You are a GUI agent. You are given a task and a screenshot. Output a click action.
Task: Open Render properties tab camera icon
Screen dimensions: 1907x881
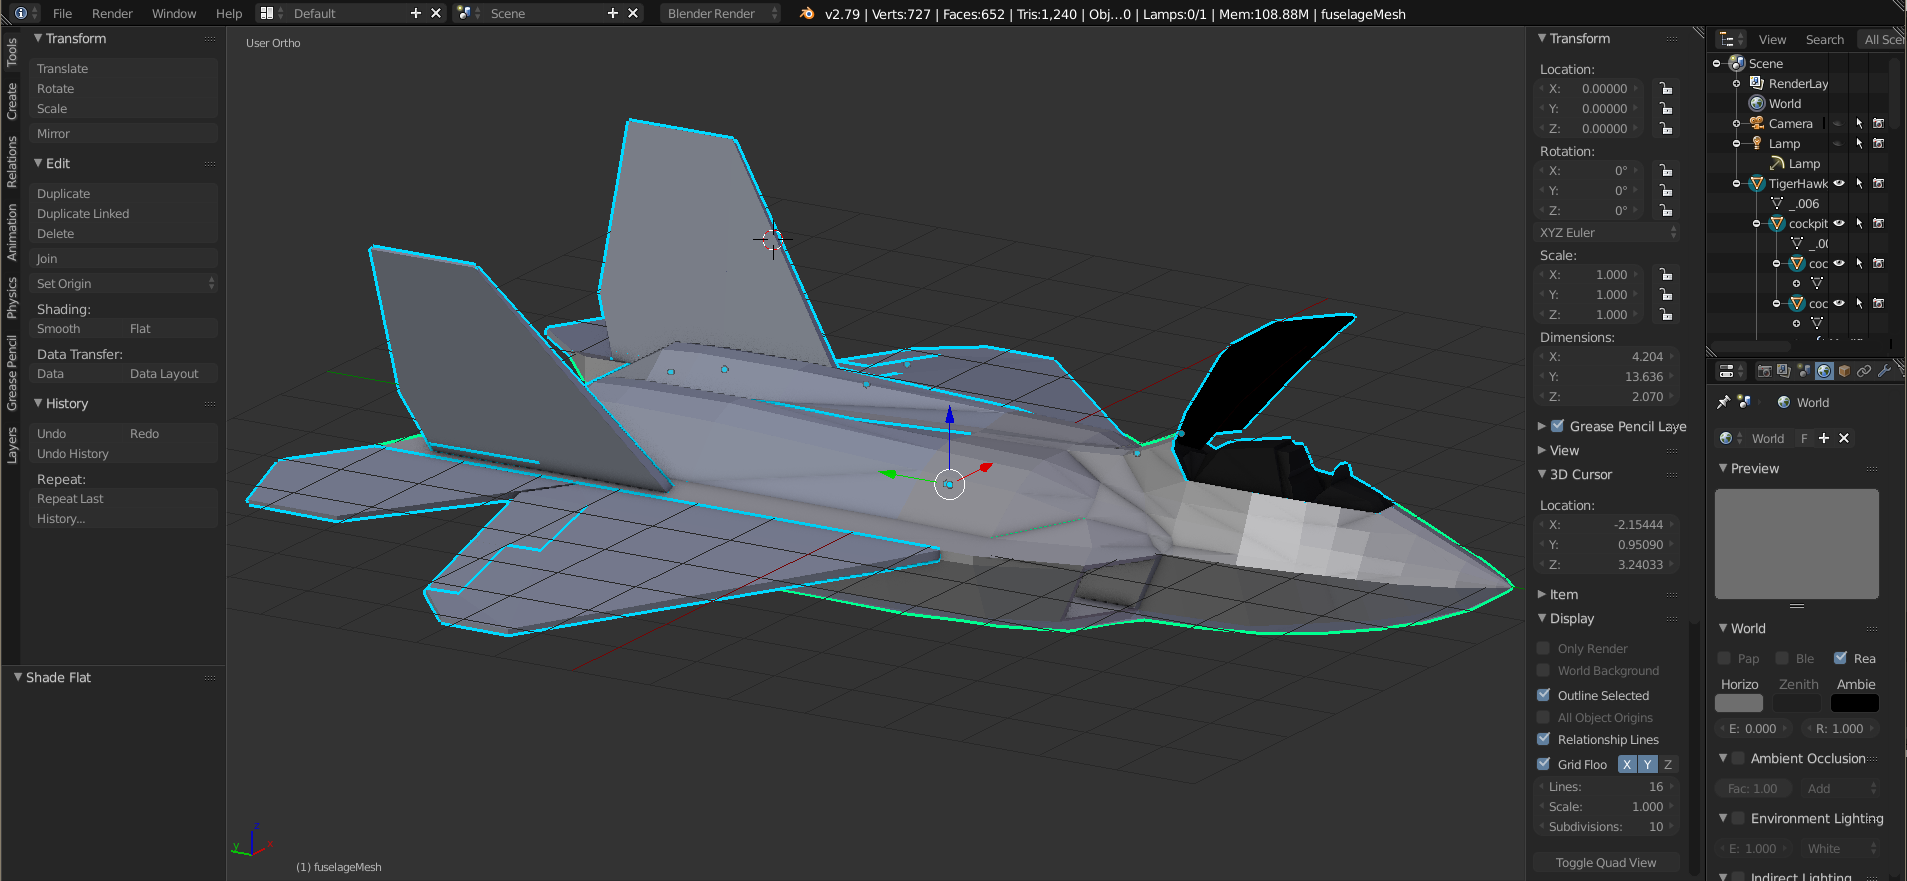point(1765,371)
